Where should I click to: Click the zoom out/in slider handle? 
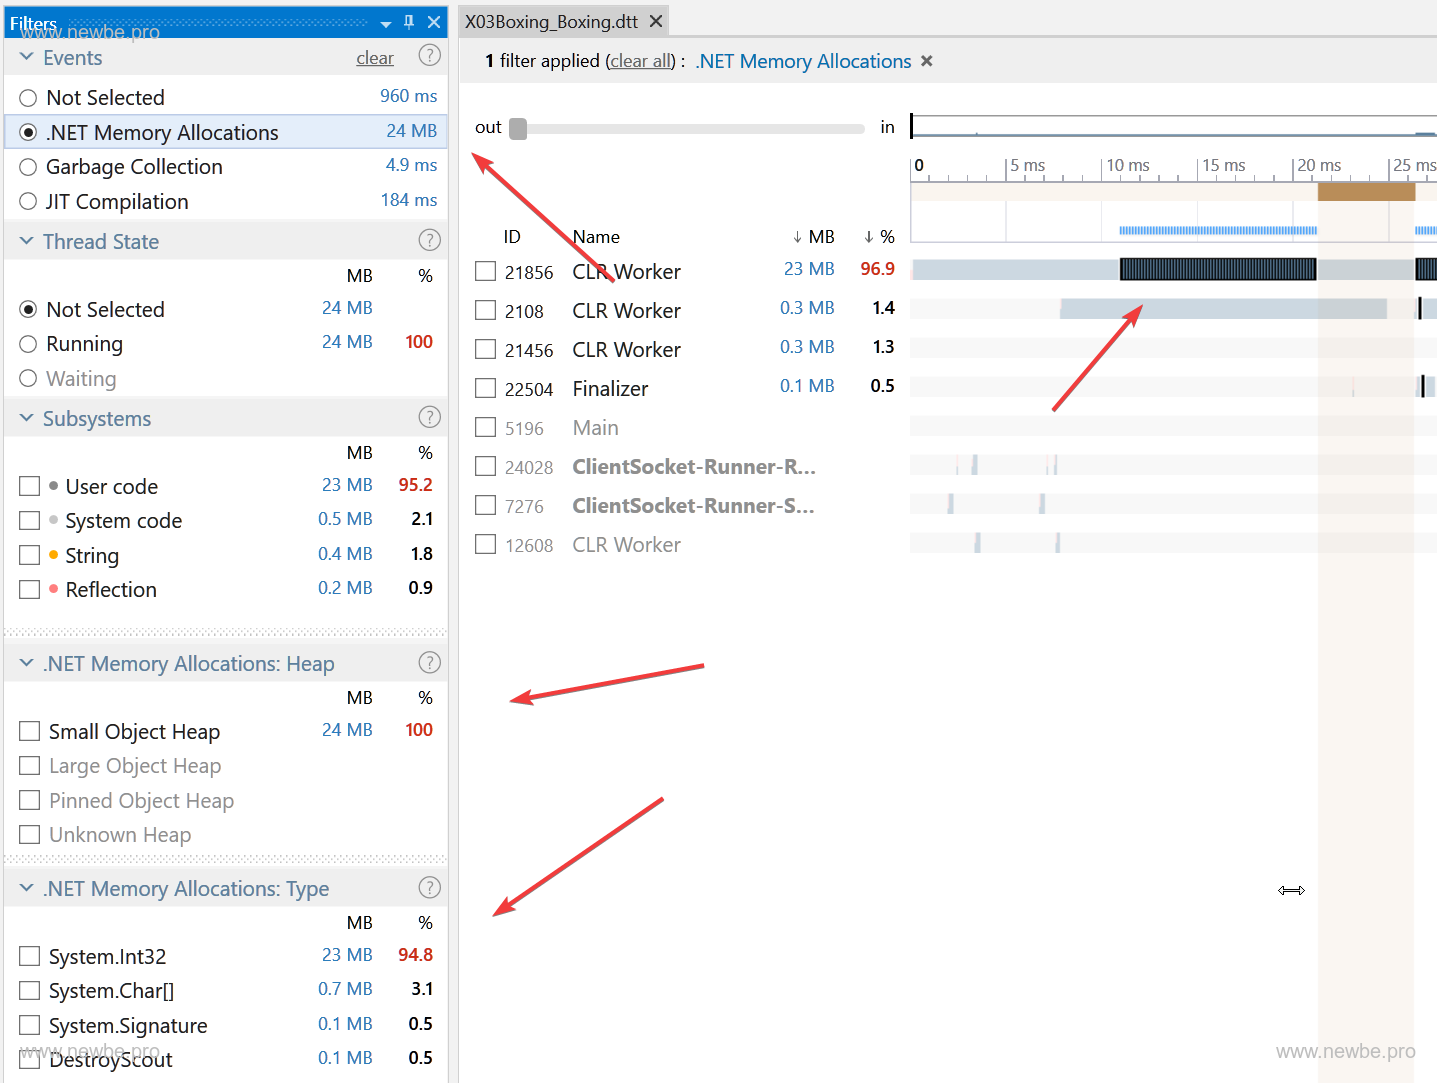click(x=518, y=129)
